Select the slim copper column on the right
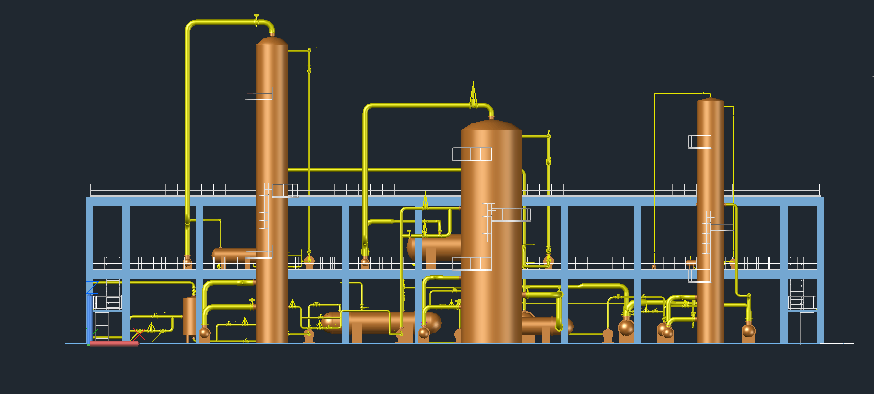 click(710, 220)
